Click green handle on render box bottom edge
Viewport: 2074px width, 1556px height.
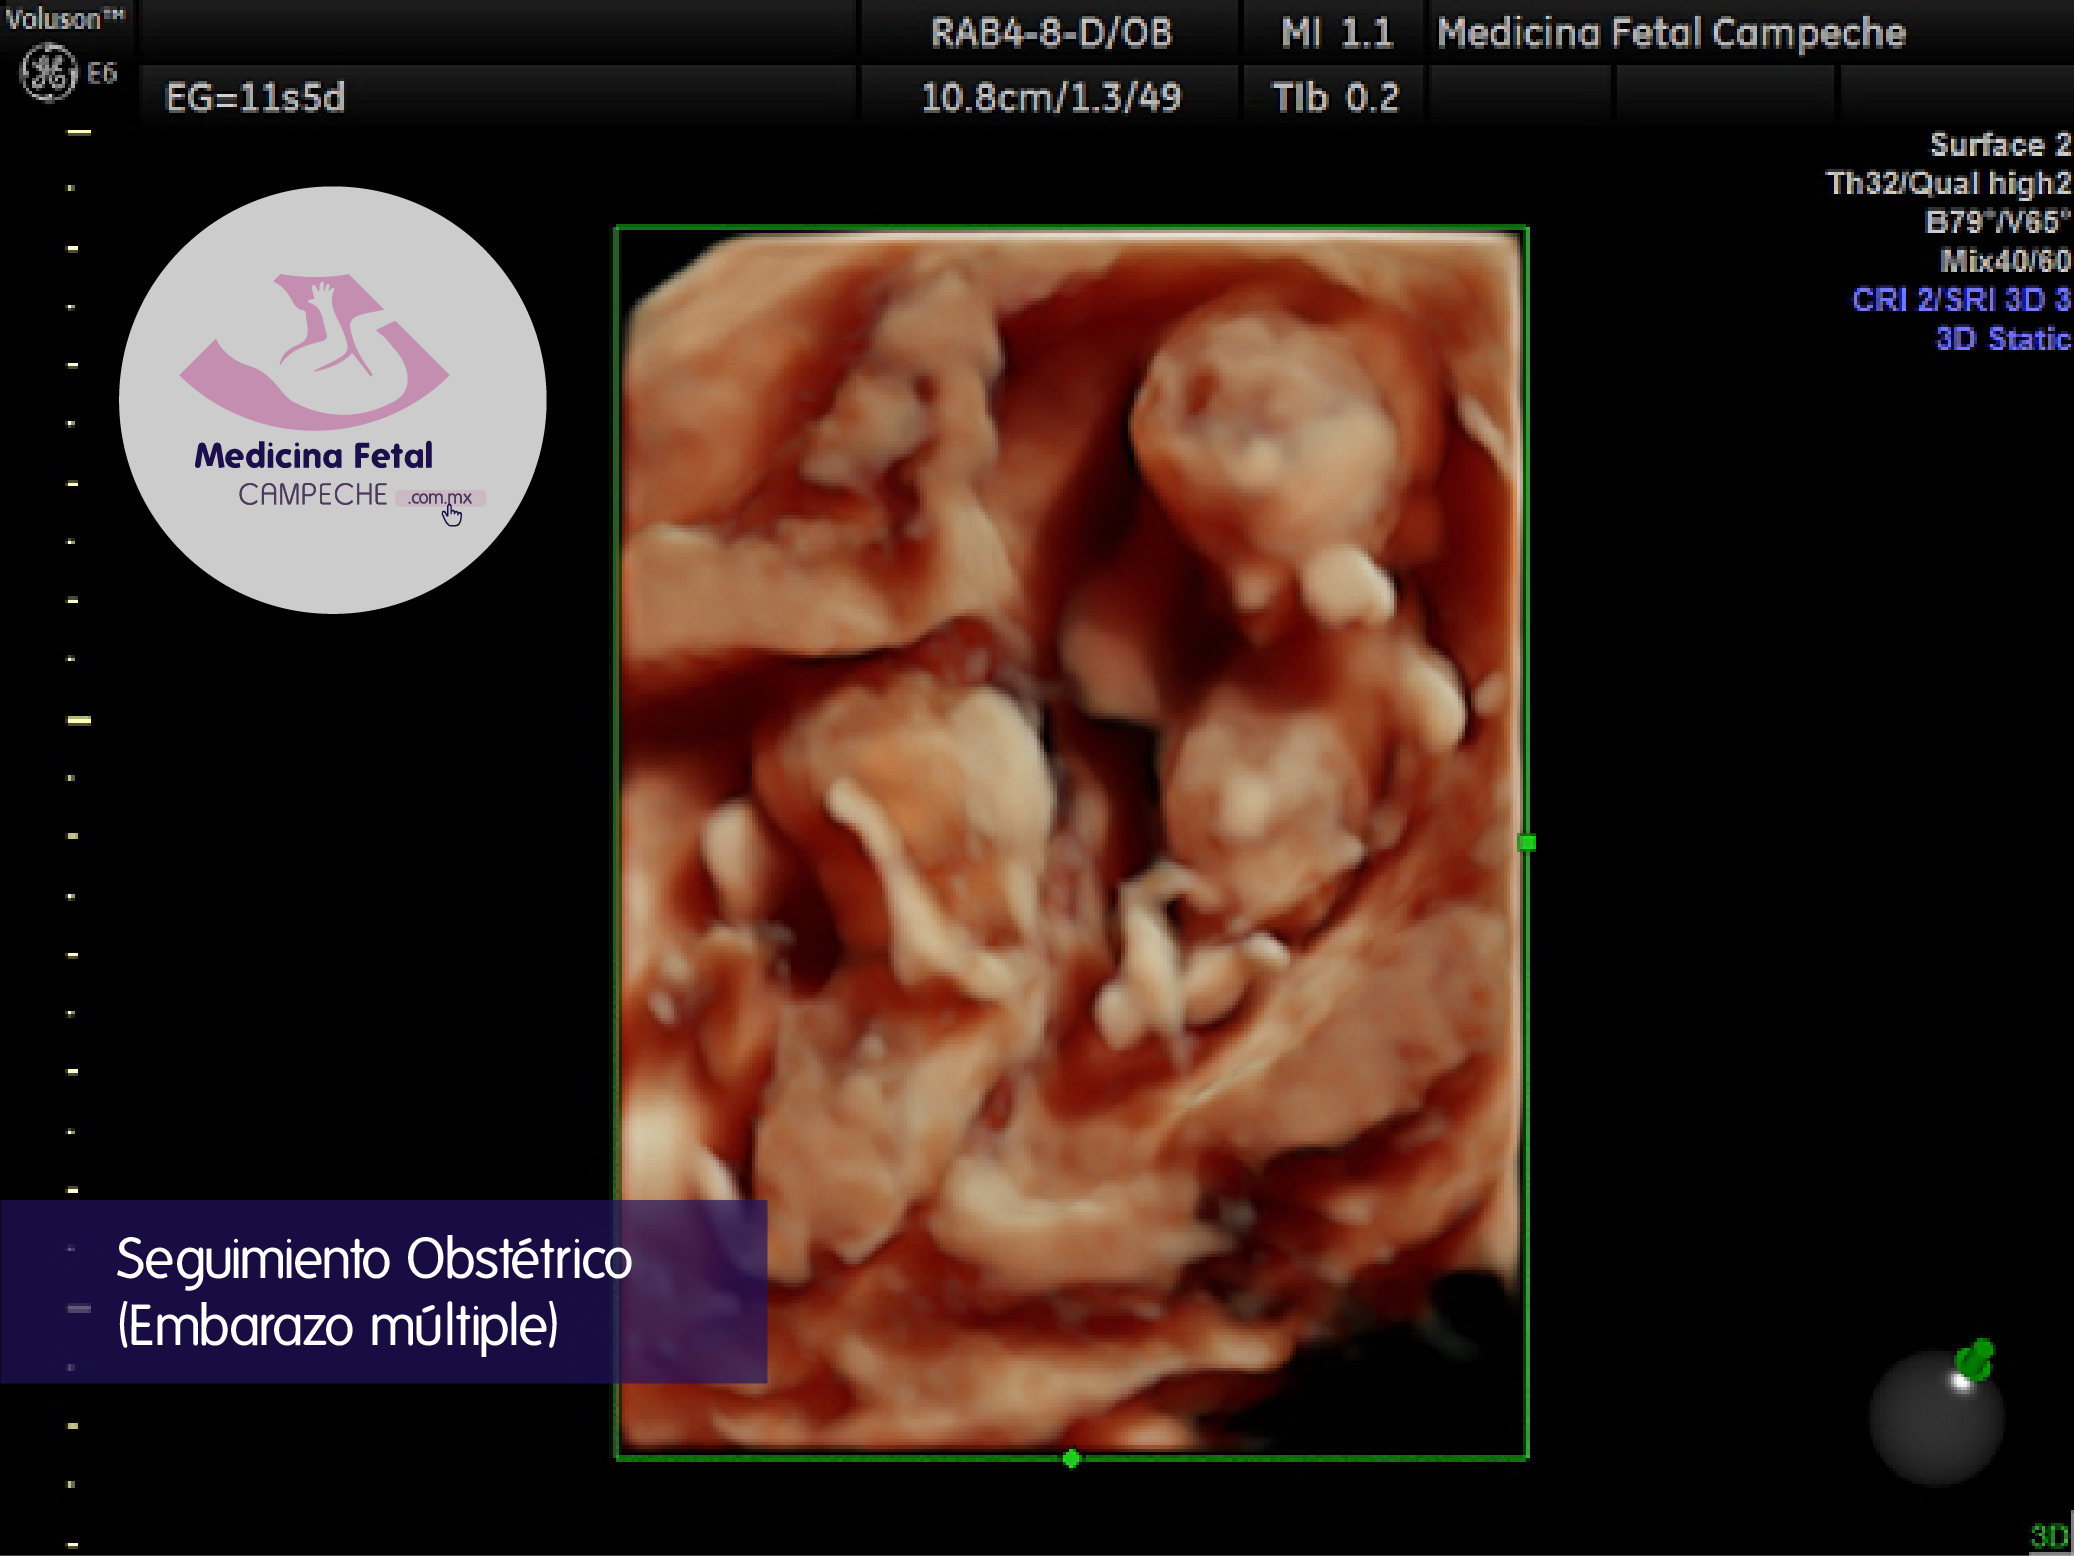[1071, 1459]
